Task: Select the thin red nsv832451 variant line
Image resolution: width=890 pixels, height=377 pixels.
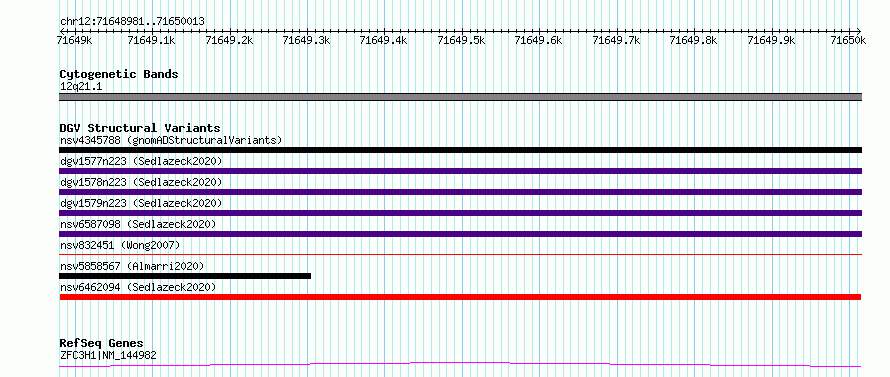Action: pos(460,254)
